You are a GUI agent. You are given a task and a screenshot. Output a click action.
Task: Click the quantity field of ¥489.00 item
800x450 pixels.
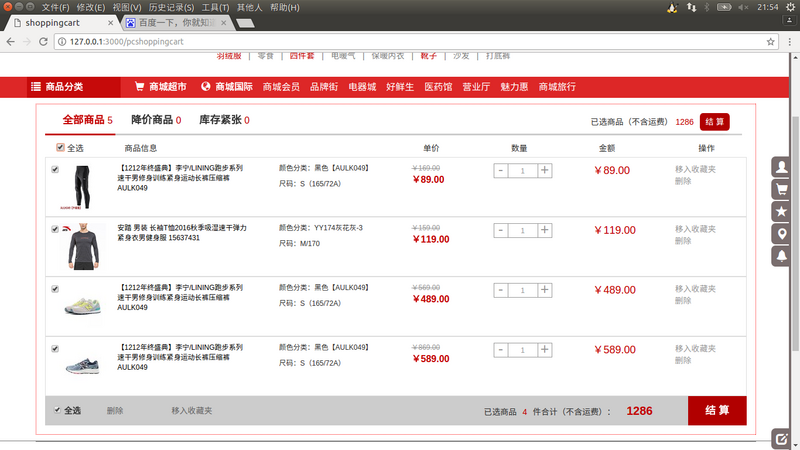(522, 290)
